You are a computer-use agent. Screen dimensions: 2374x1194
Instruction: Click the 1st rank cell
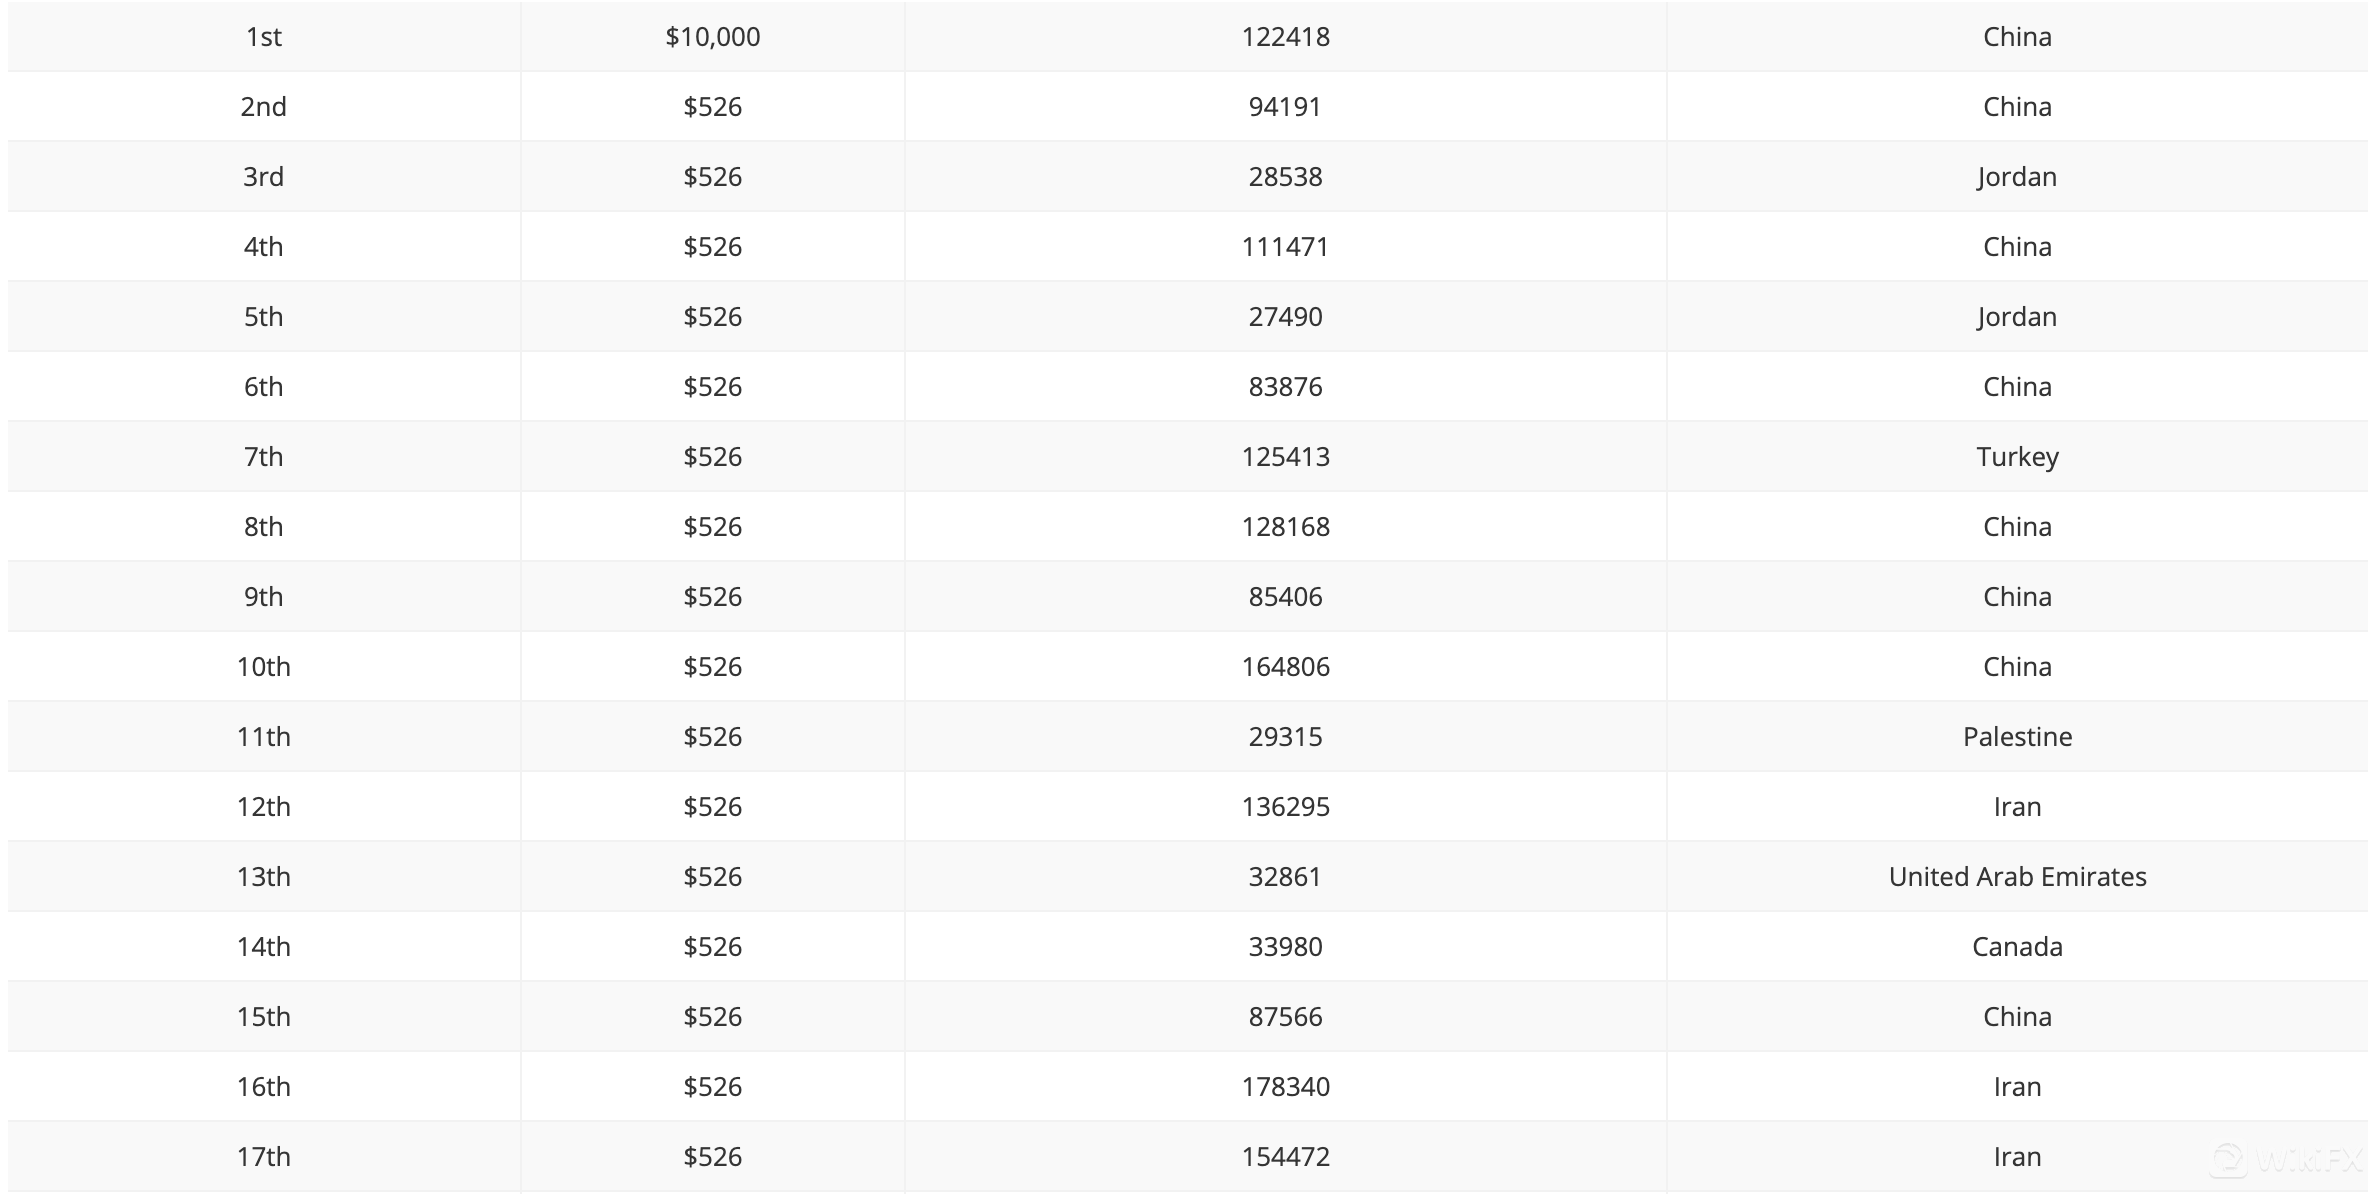coord(264,37)
